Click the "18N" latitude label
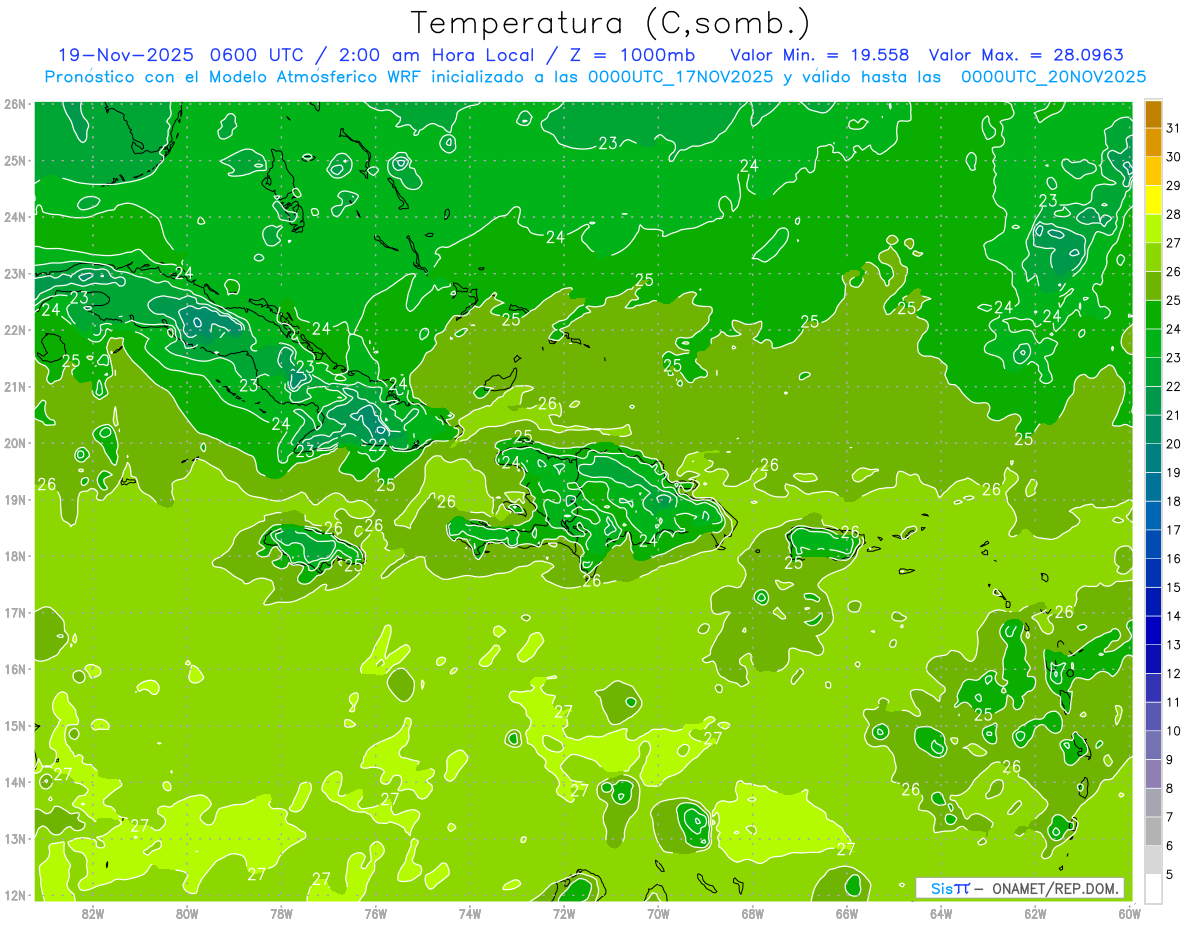1200x927 pixels. pyautogui.click(x=15, y=556)
